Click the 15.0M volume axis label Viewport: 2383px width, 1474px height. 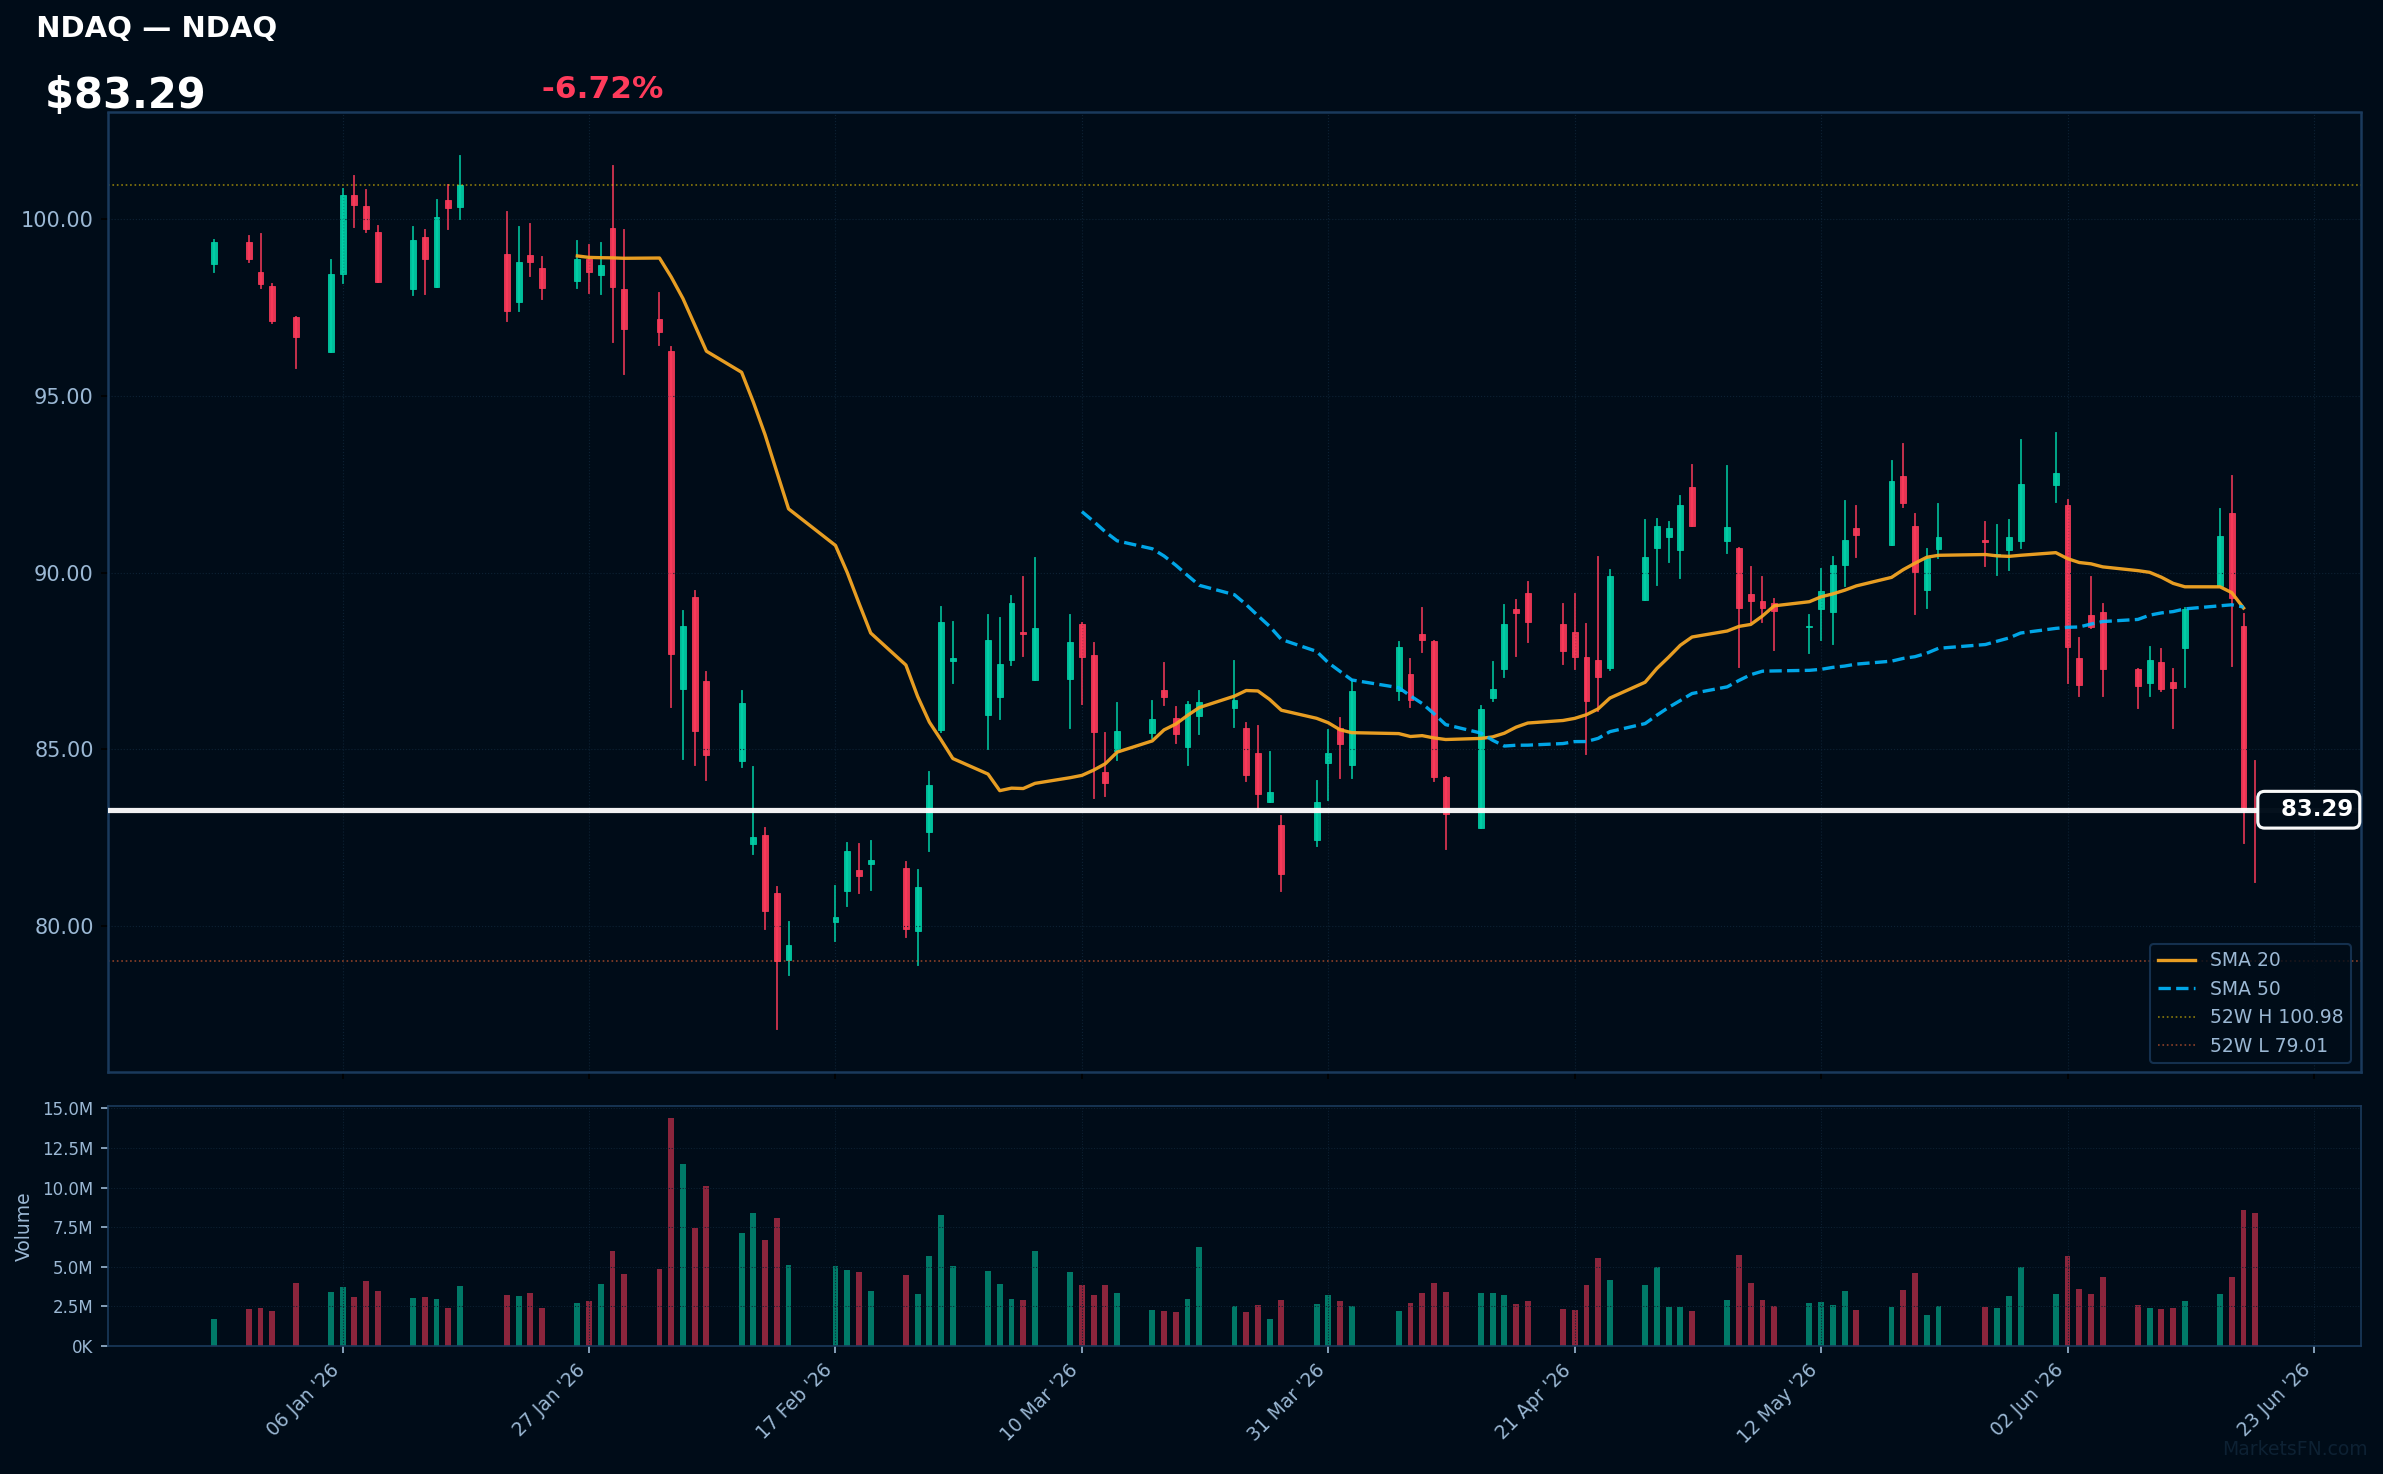[68, 1109]
